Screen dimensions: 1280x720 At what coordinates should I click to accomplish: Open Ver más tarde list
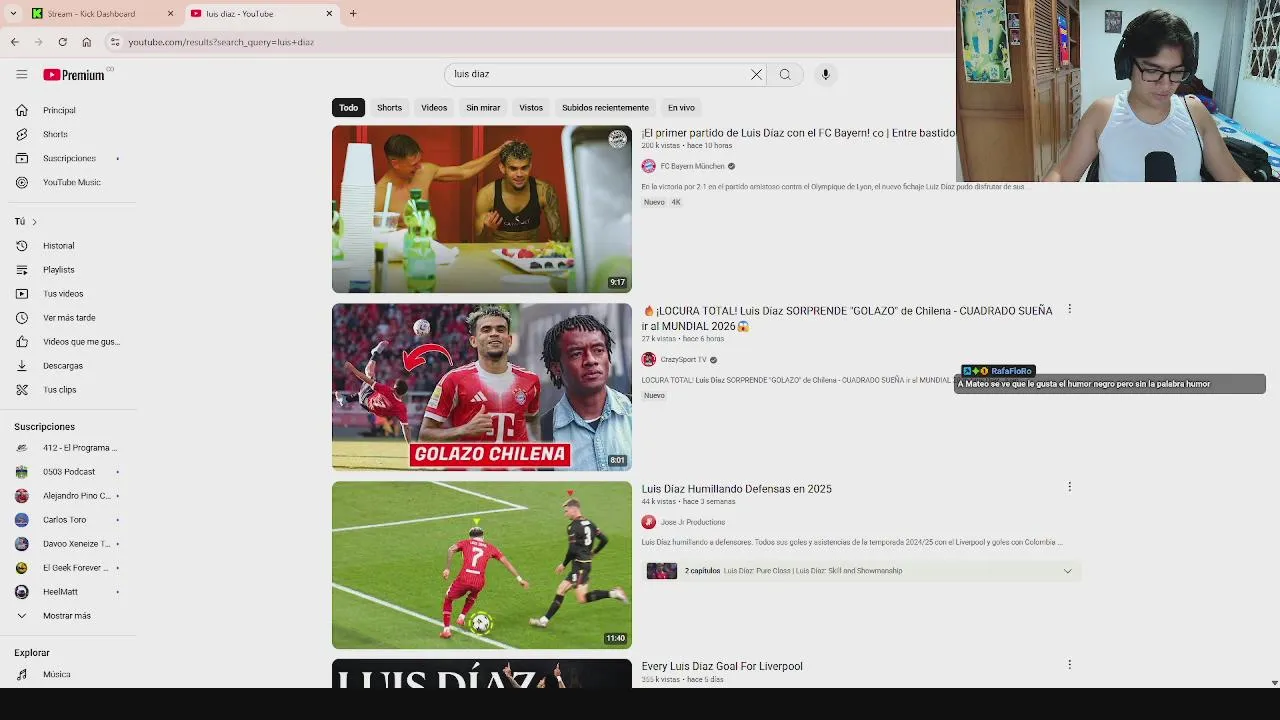click(68, 318)
